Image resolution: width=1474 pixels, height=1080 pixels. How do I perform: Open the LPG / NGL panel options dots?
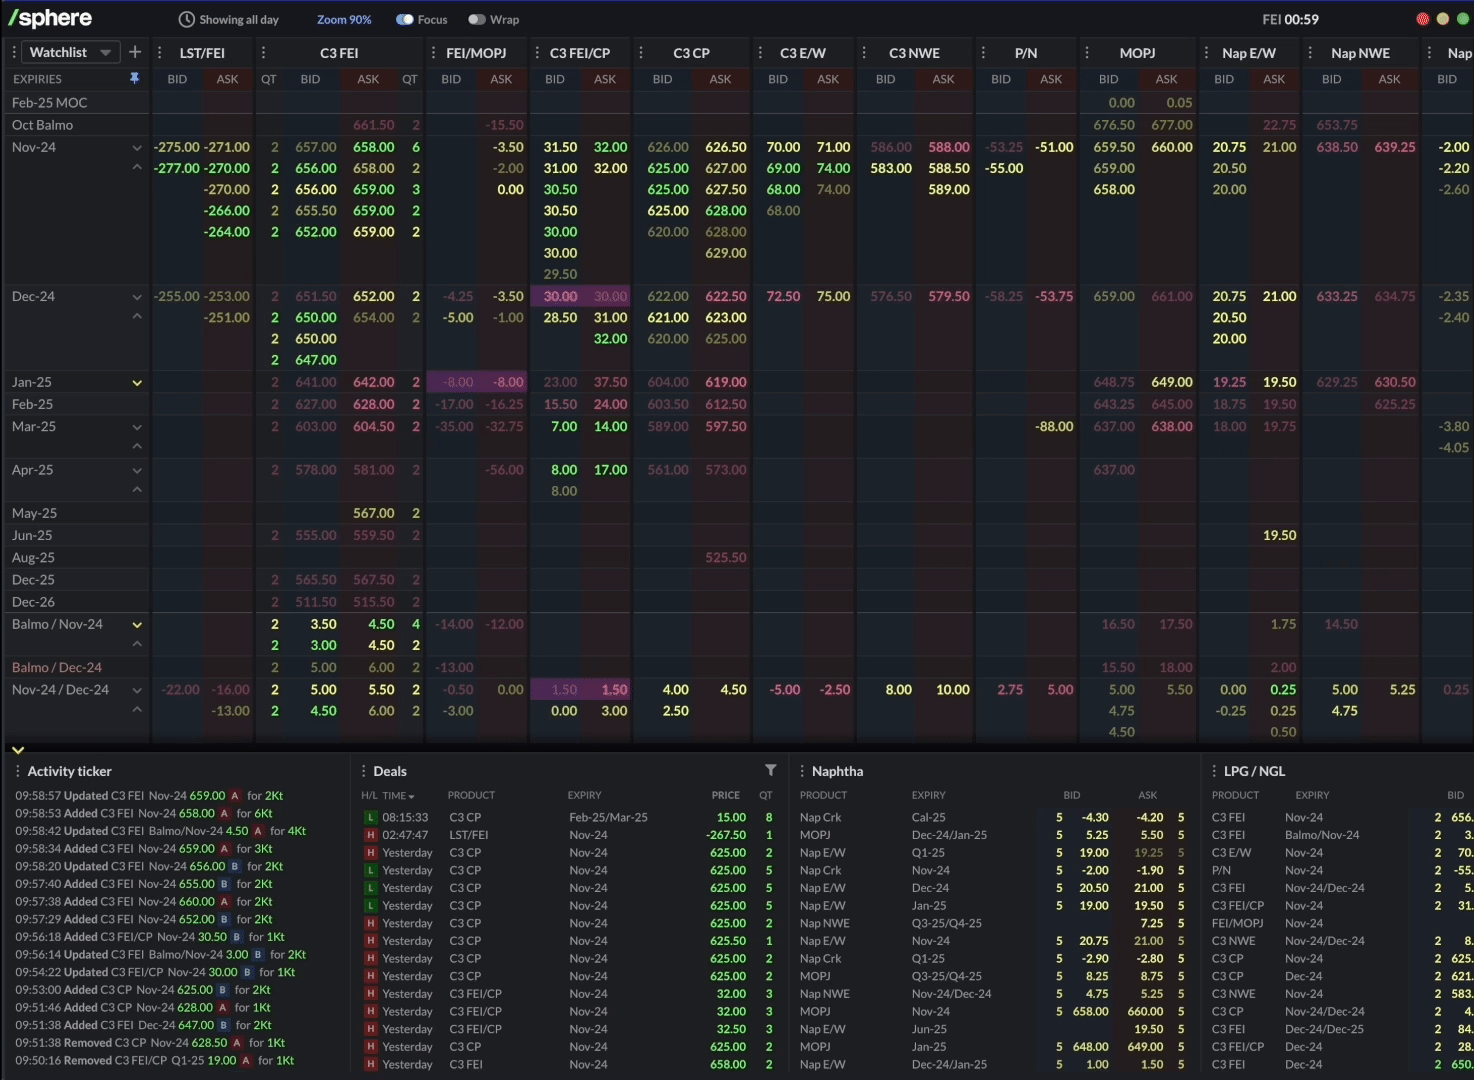click(1213, 771)
